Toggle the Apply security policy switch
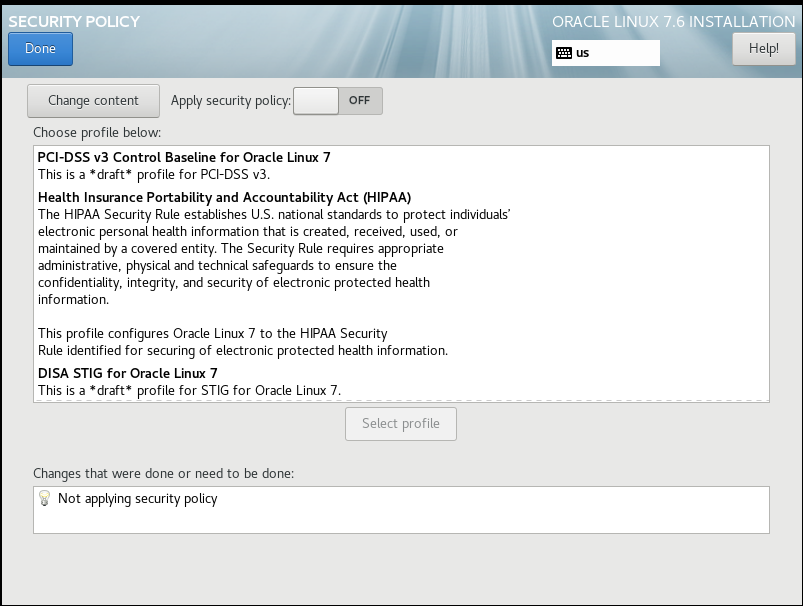803x606 pixels. 337,100
